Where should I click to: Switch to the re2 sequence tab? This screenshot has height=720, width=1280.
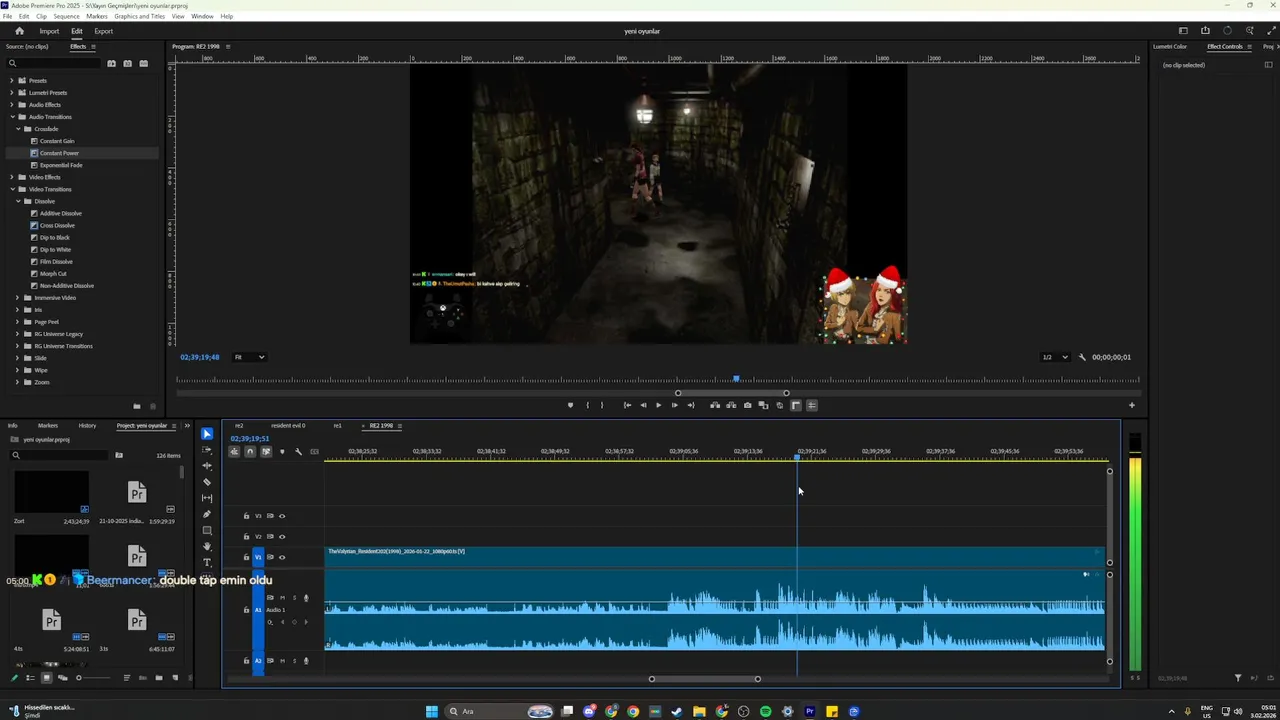pos(239,426)
